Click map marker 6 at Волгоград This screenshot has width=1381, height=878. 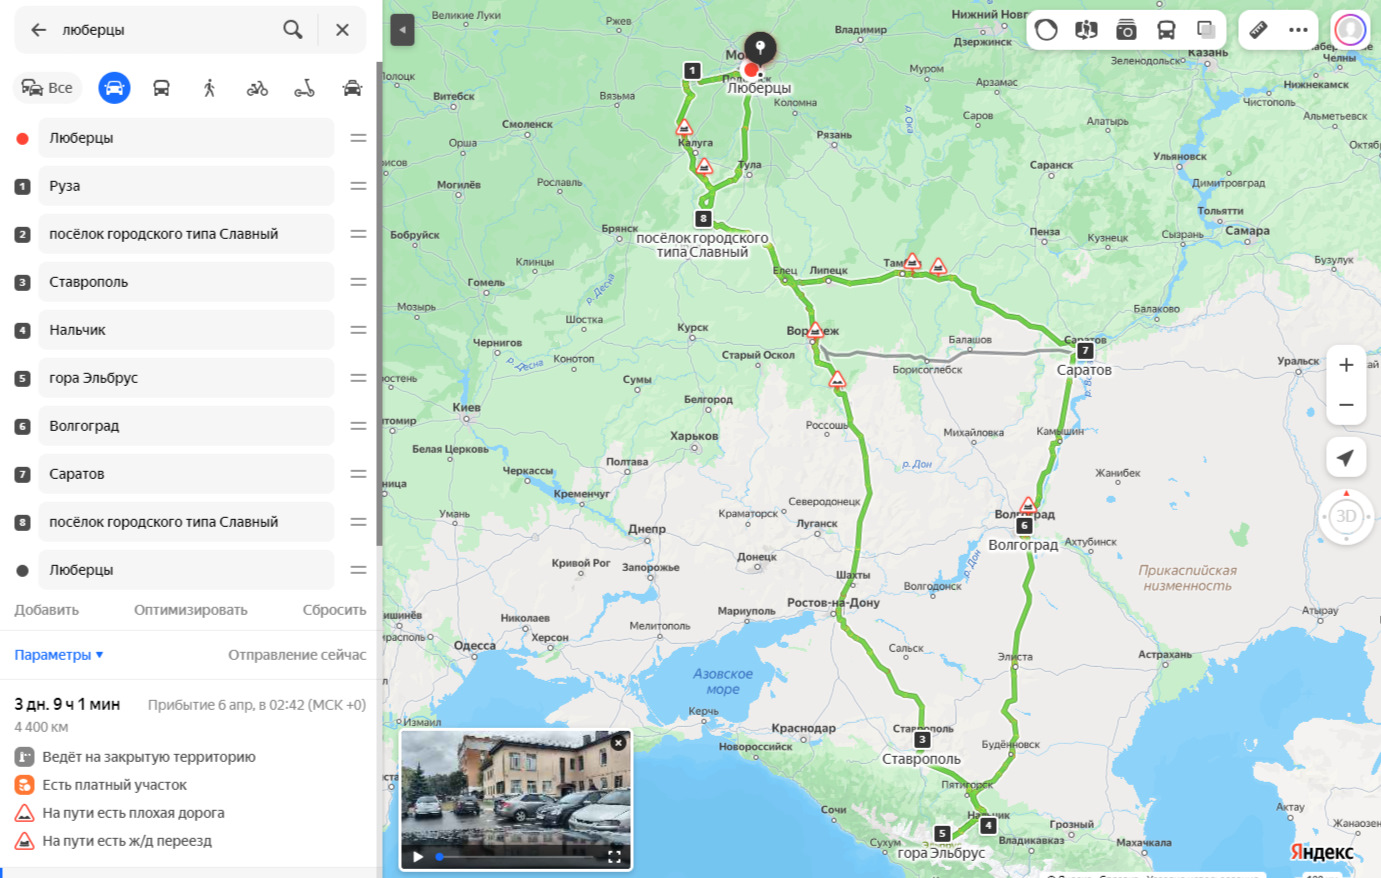[x=1024, y=525]
